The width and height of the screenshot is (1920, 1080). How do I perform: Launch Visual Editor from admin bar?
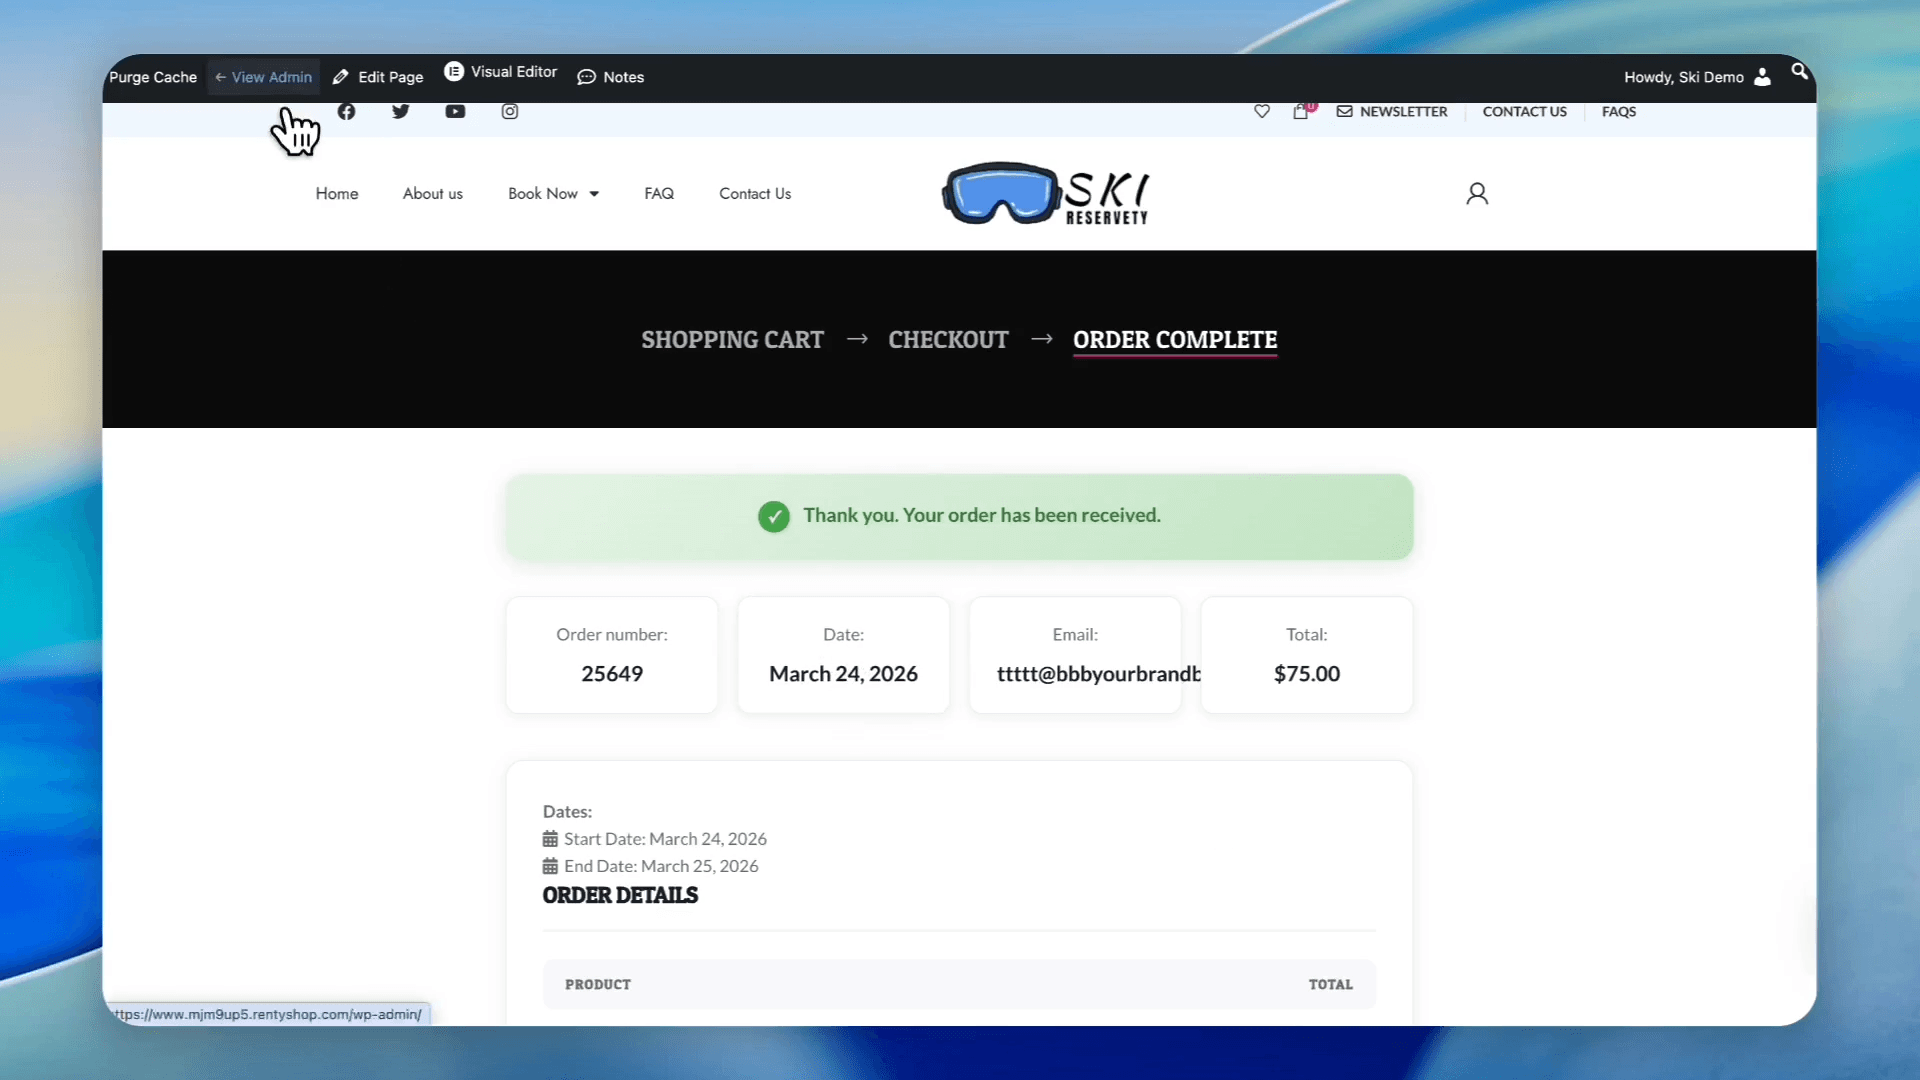[501, 72]
